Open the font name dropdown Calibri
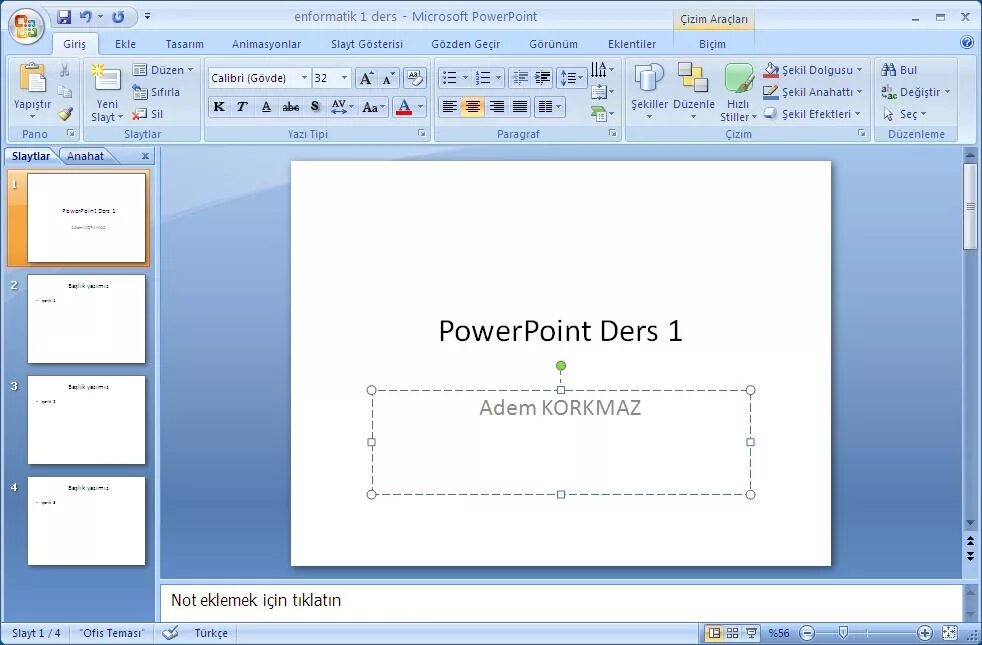982x645 pixels. point(304,78)
